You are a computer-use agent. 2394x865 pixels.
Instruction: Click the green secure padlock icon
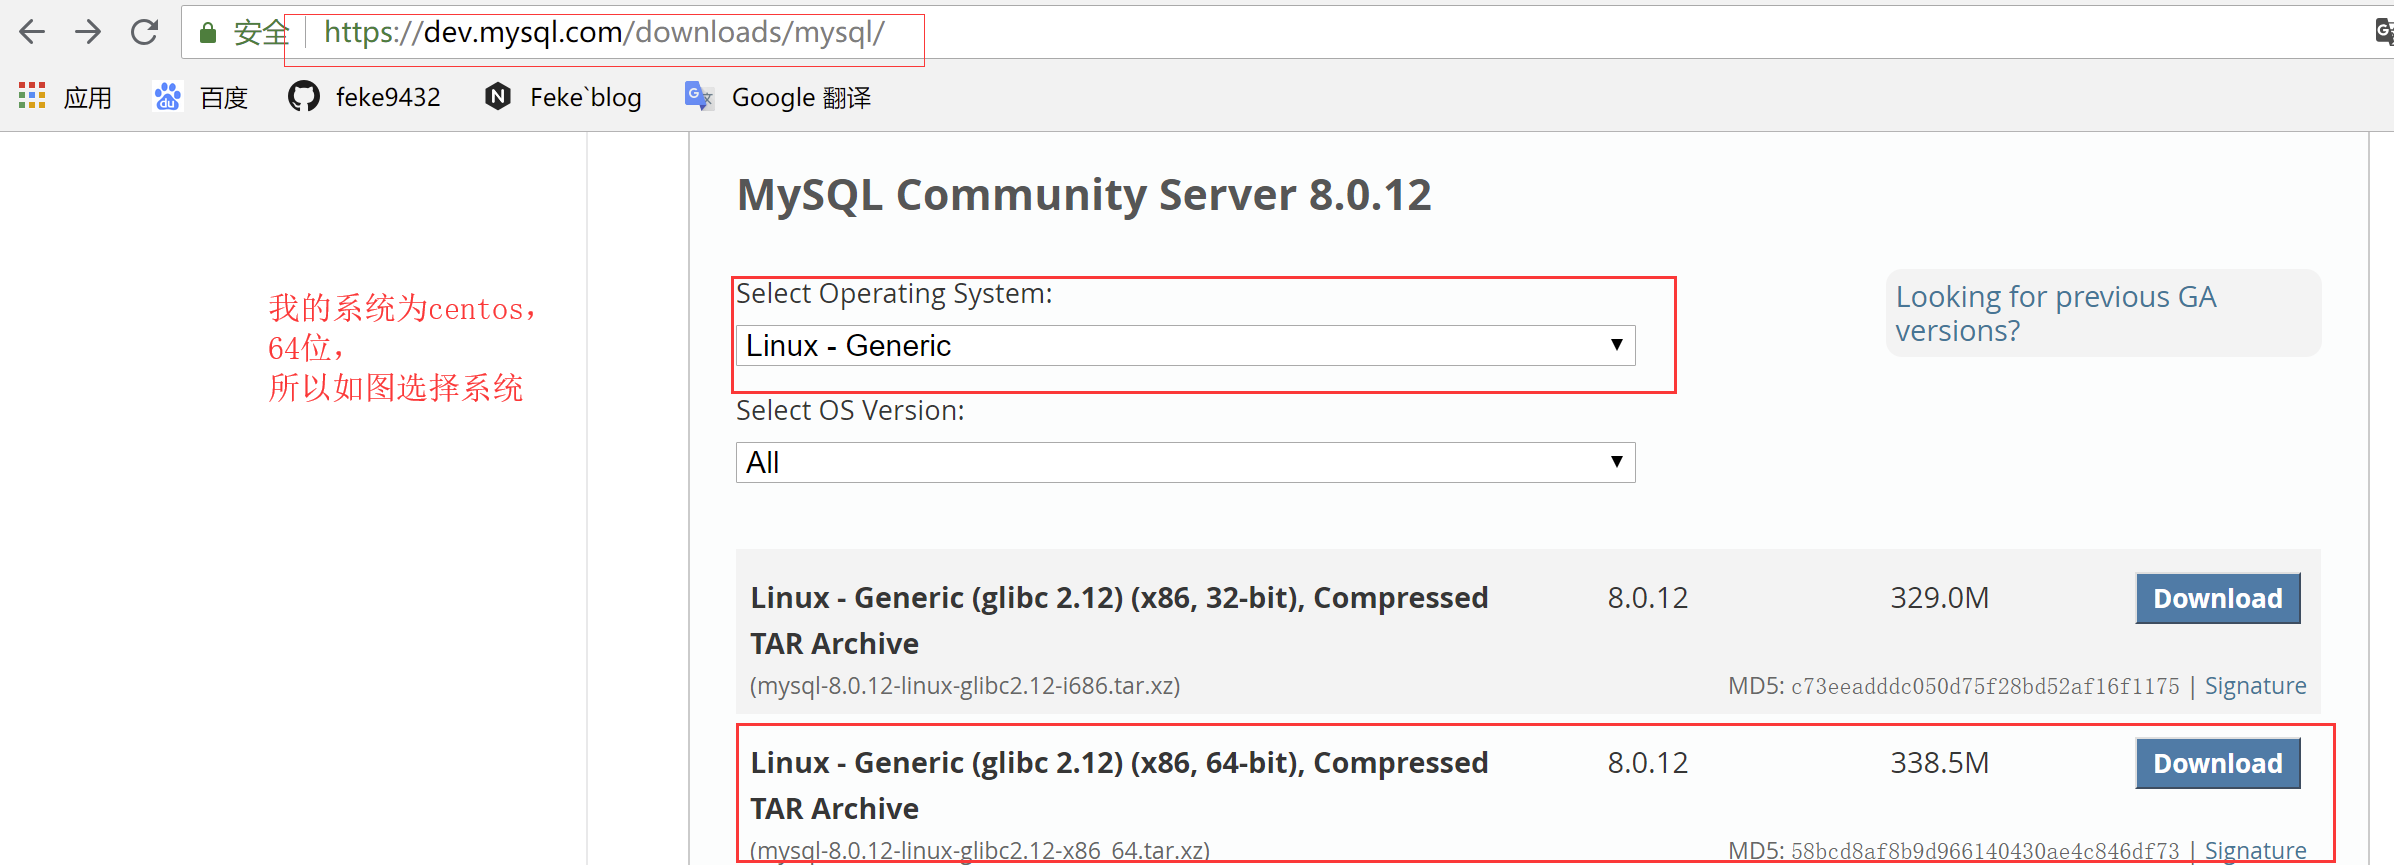click(208, 33)
